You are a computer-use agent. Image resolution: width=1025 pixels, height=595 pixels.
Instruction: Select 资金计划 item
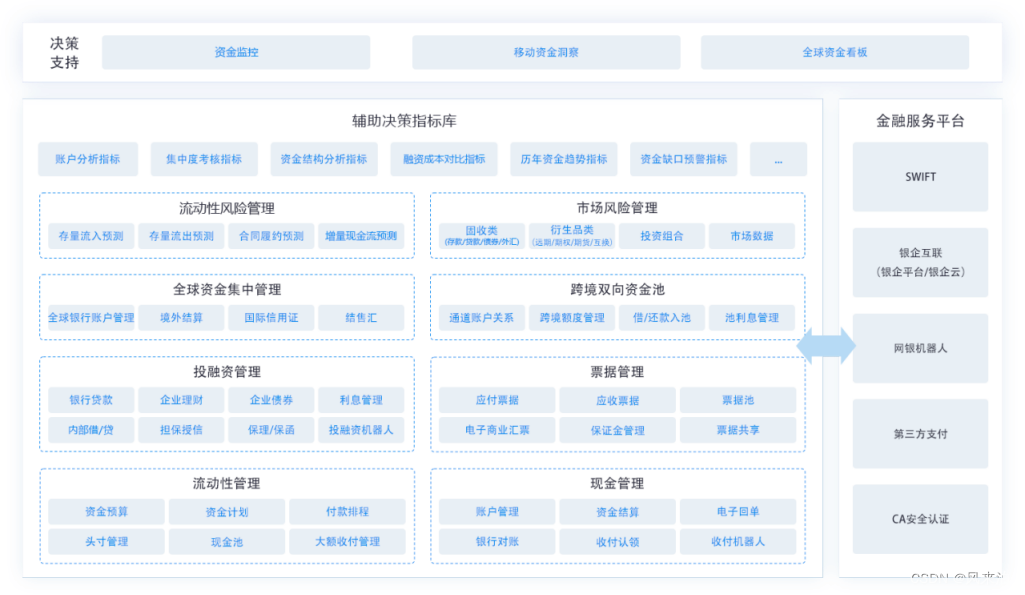point(227,512)
